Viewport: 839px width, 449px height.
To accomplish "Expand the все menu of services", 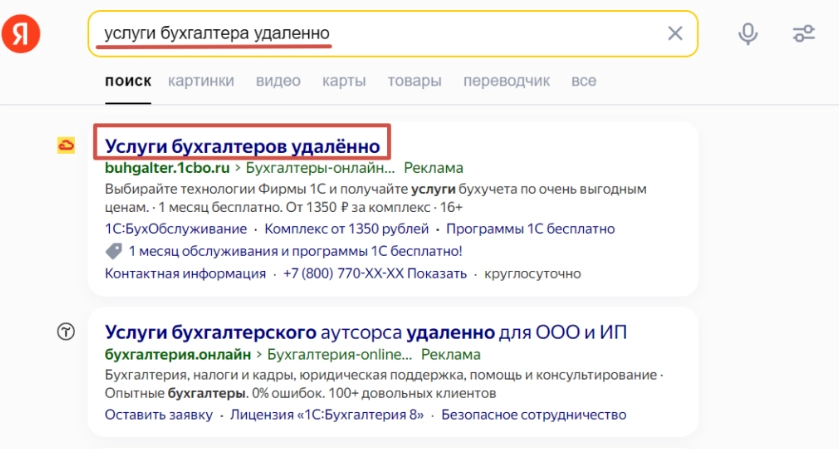I will tap(584, 80).
